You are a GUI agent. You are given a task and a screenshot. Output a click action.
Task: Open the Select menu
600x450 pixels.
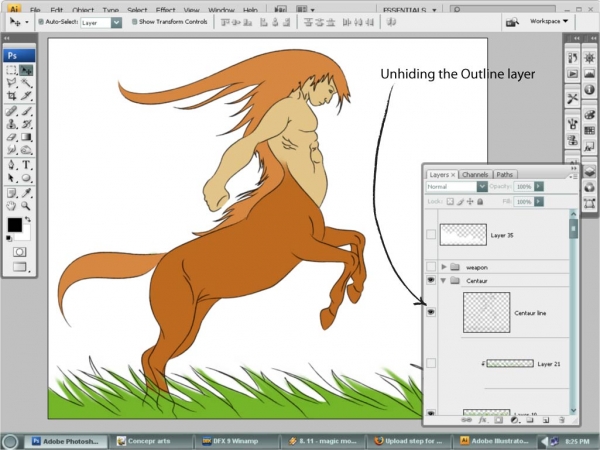(x=137, y=10)
